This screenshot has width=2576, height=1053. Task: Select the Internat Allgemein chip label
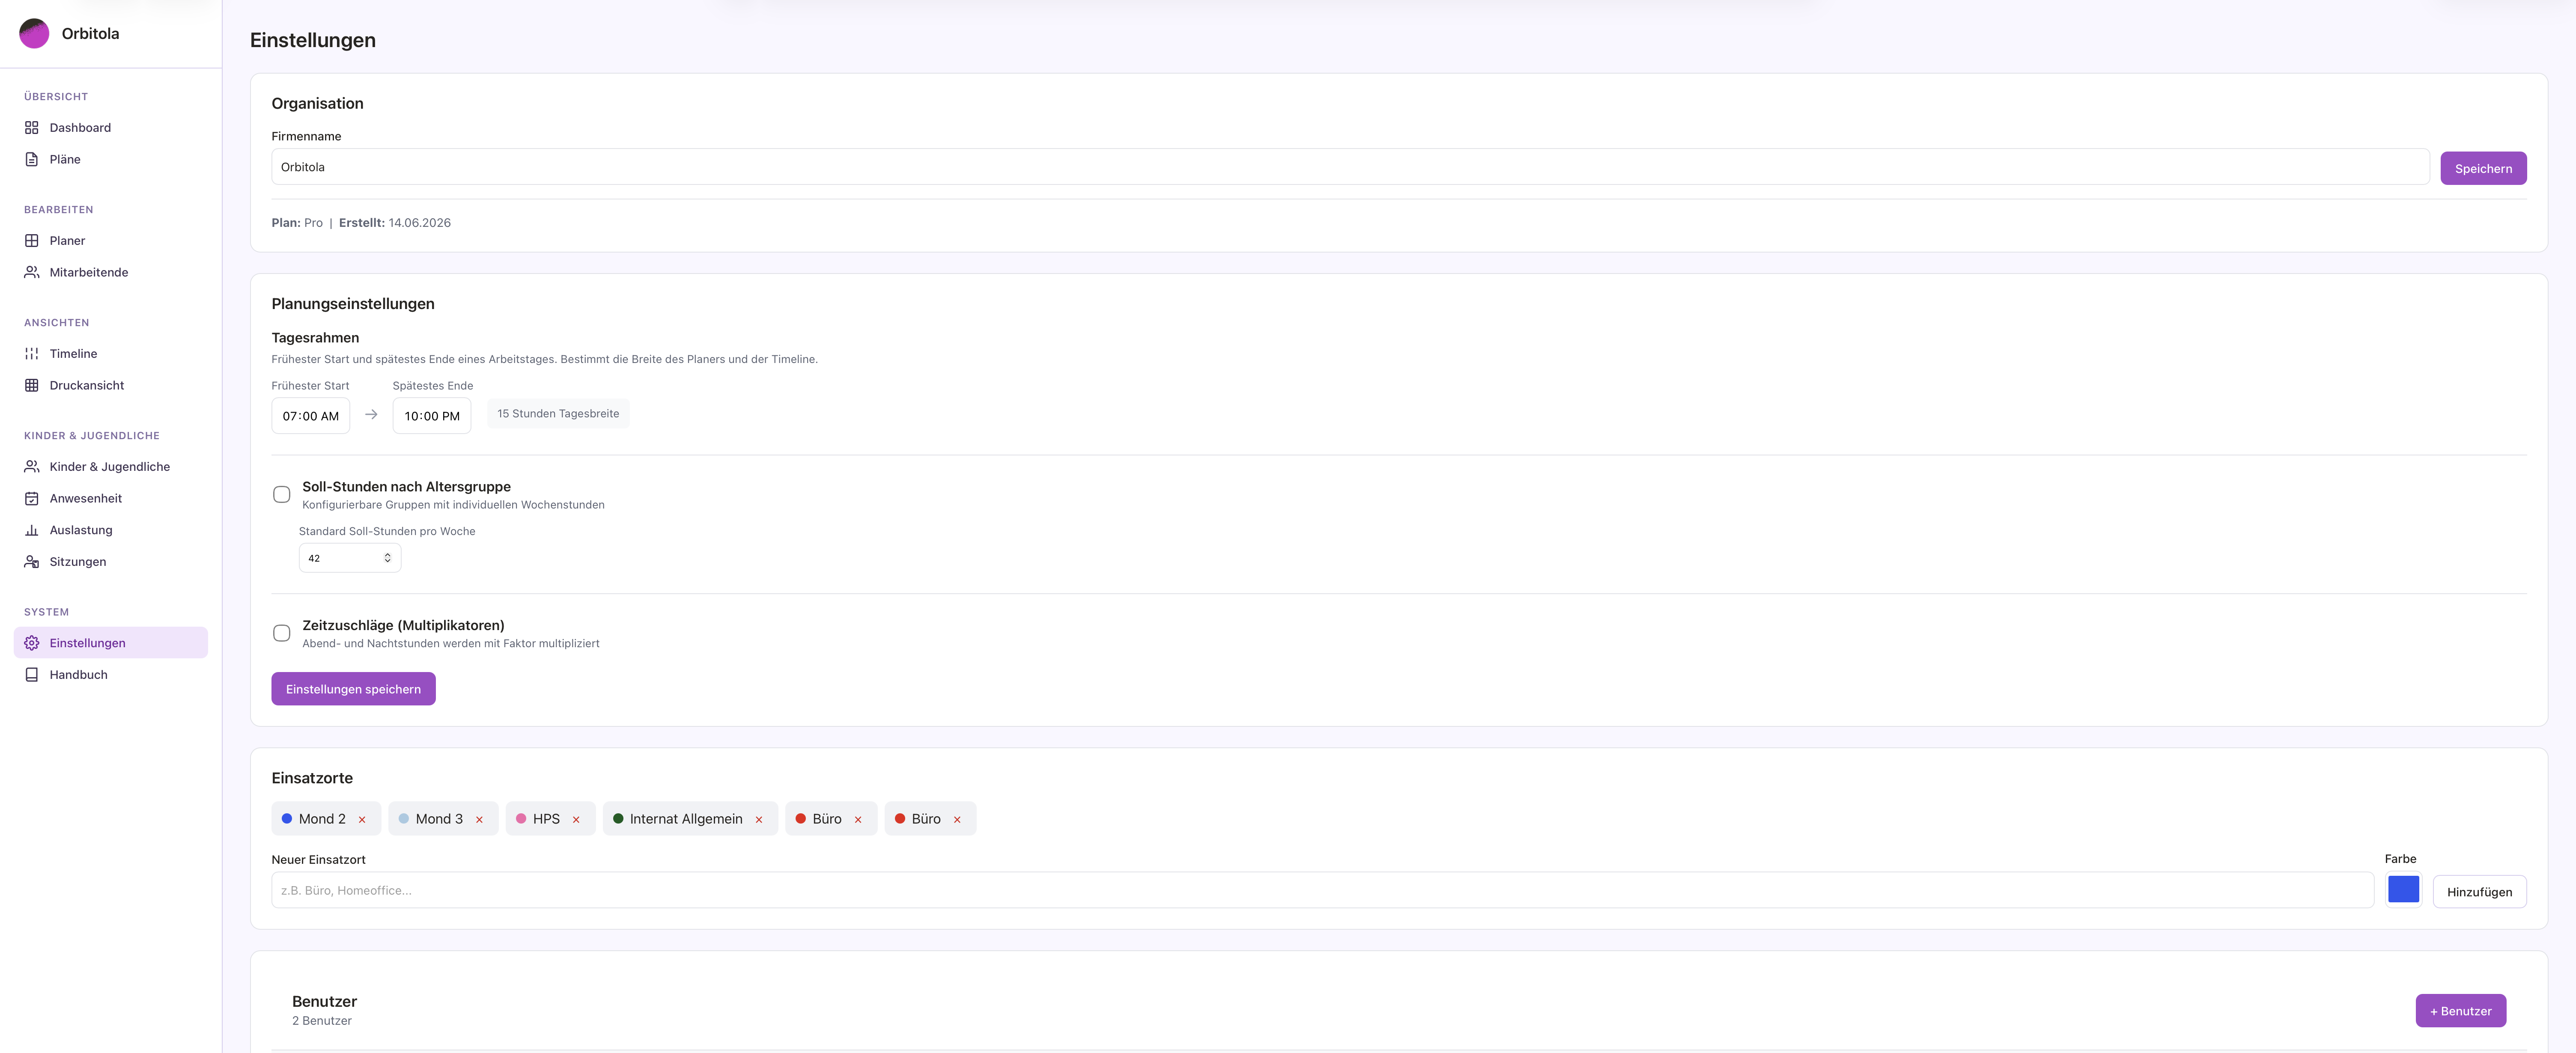pos(686,819)
